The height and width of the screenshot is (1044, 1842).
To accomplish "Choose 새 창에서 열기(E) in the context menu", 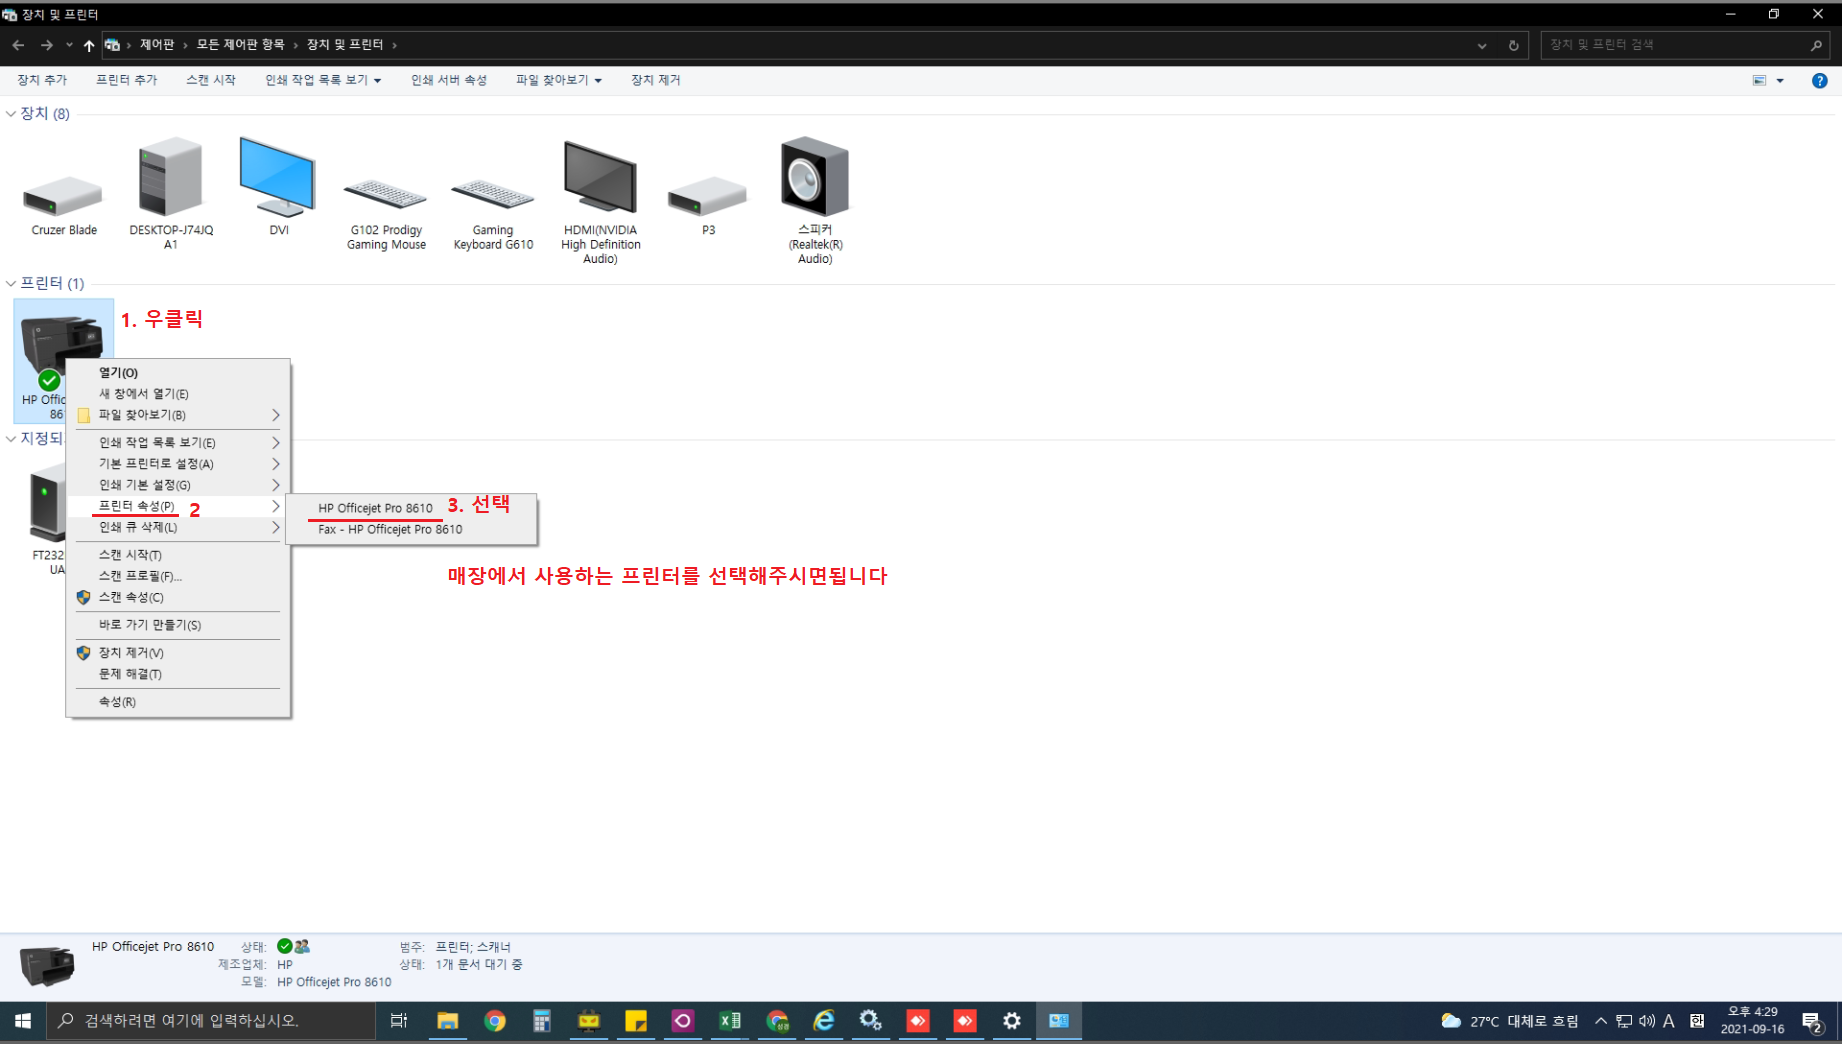I will [178, 394].
